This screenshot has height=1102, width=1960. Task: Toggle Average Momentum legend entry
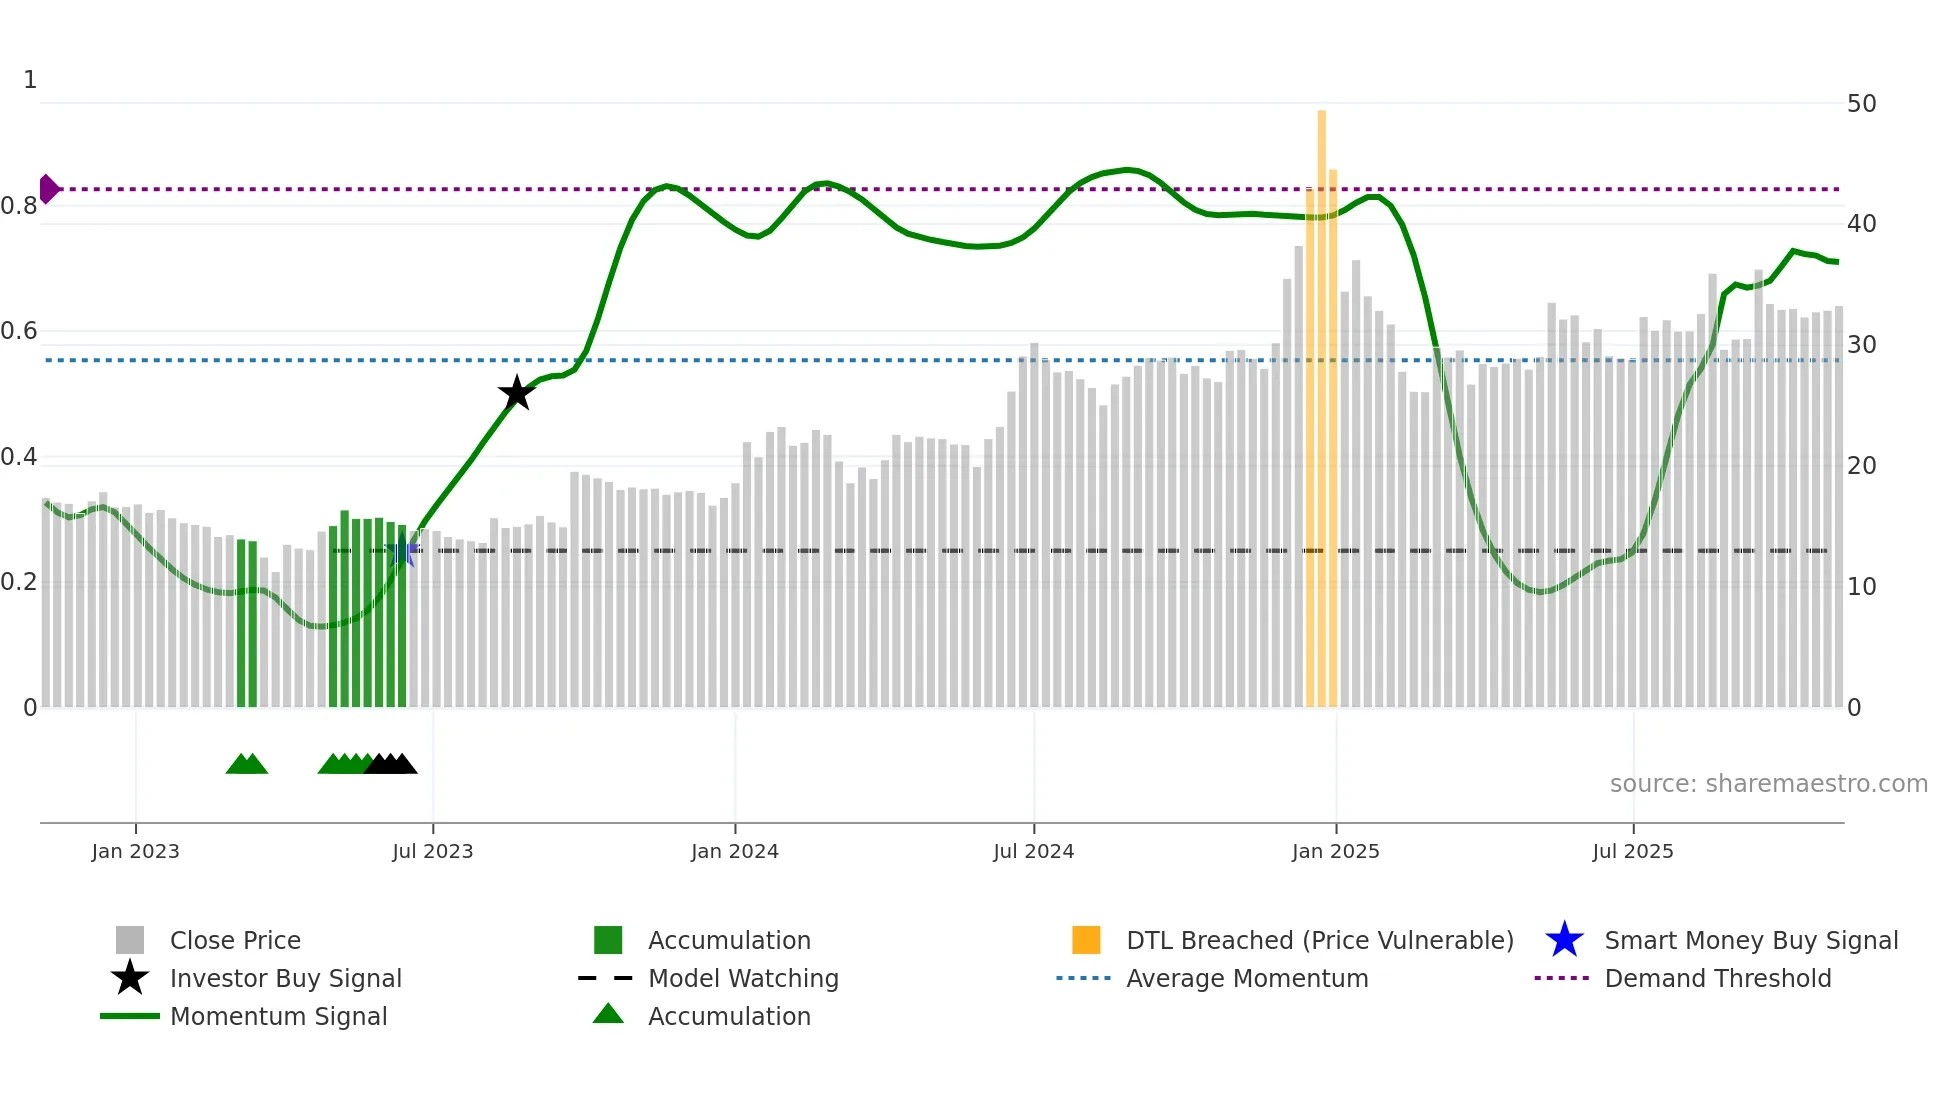pyautogui.click(x=1246, y=978)
